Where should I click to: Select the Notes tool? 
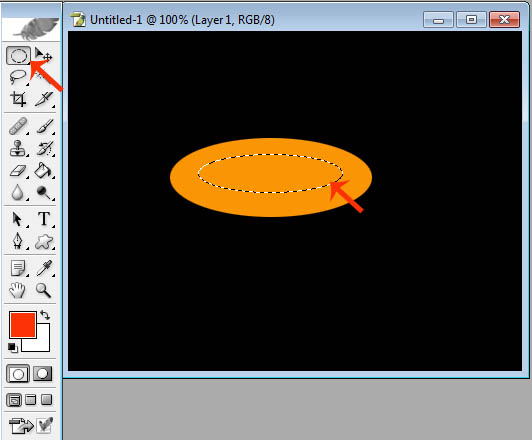[18, 268]
